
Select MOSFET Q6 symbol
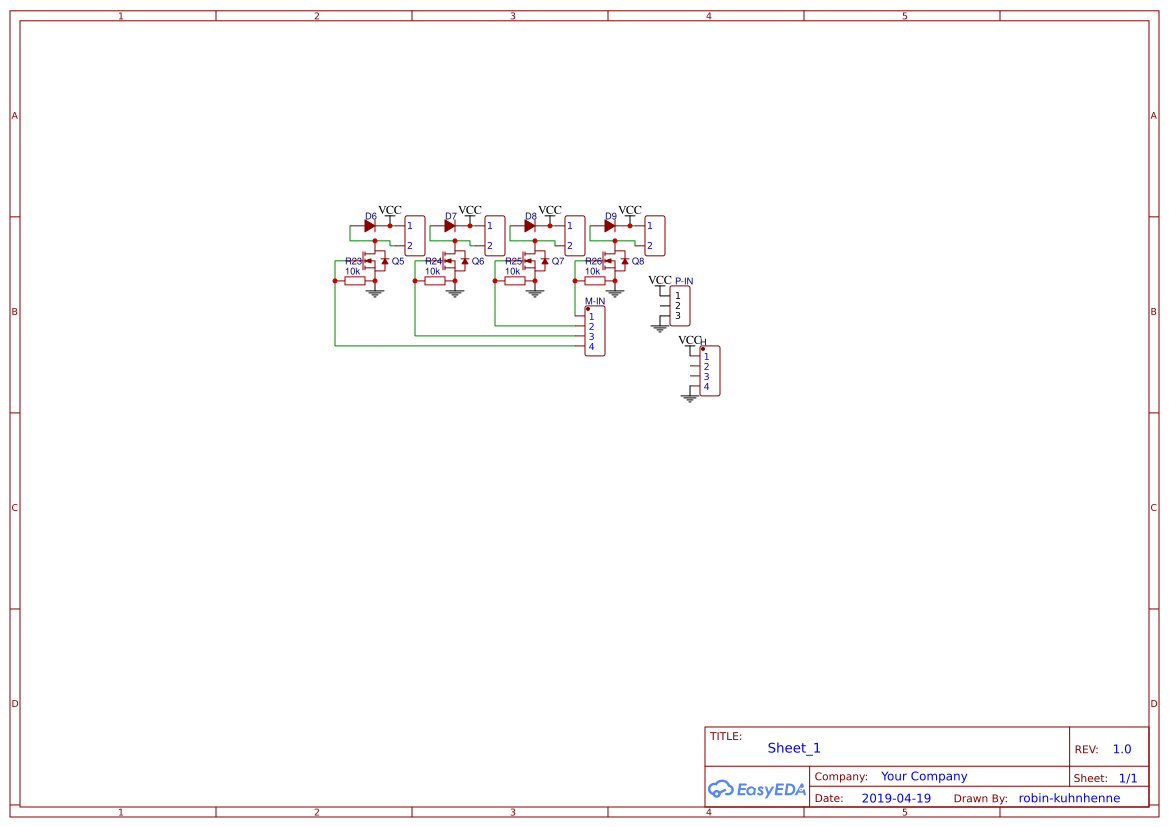point(455,260)
